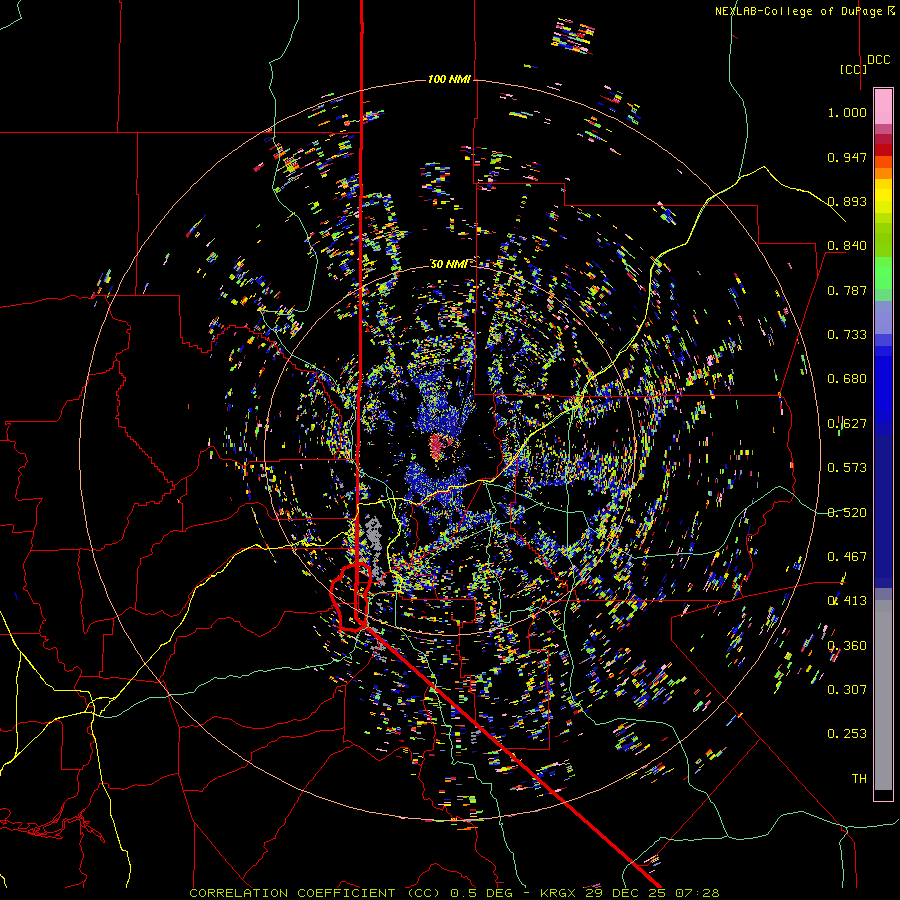
Task: Click the CORRELATION COEFFICIENT (CC) product title
Action: [315, 893]
